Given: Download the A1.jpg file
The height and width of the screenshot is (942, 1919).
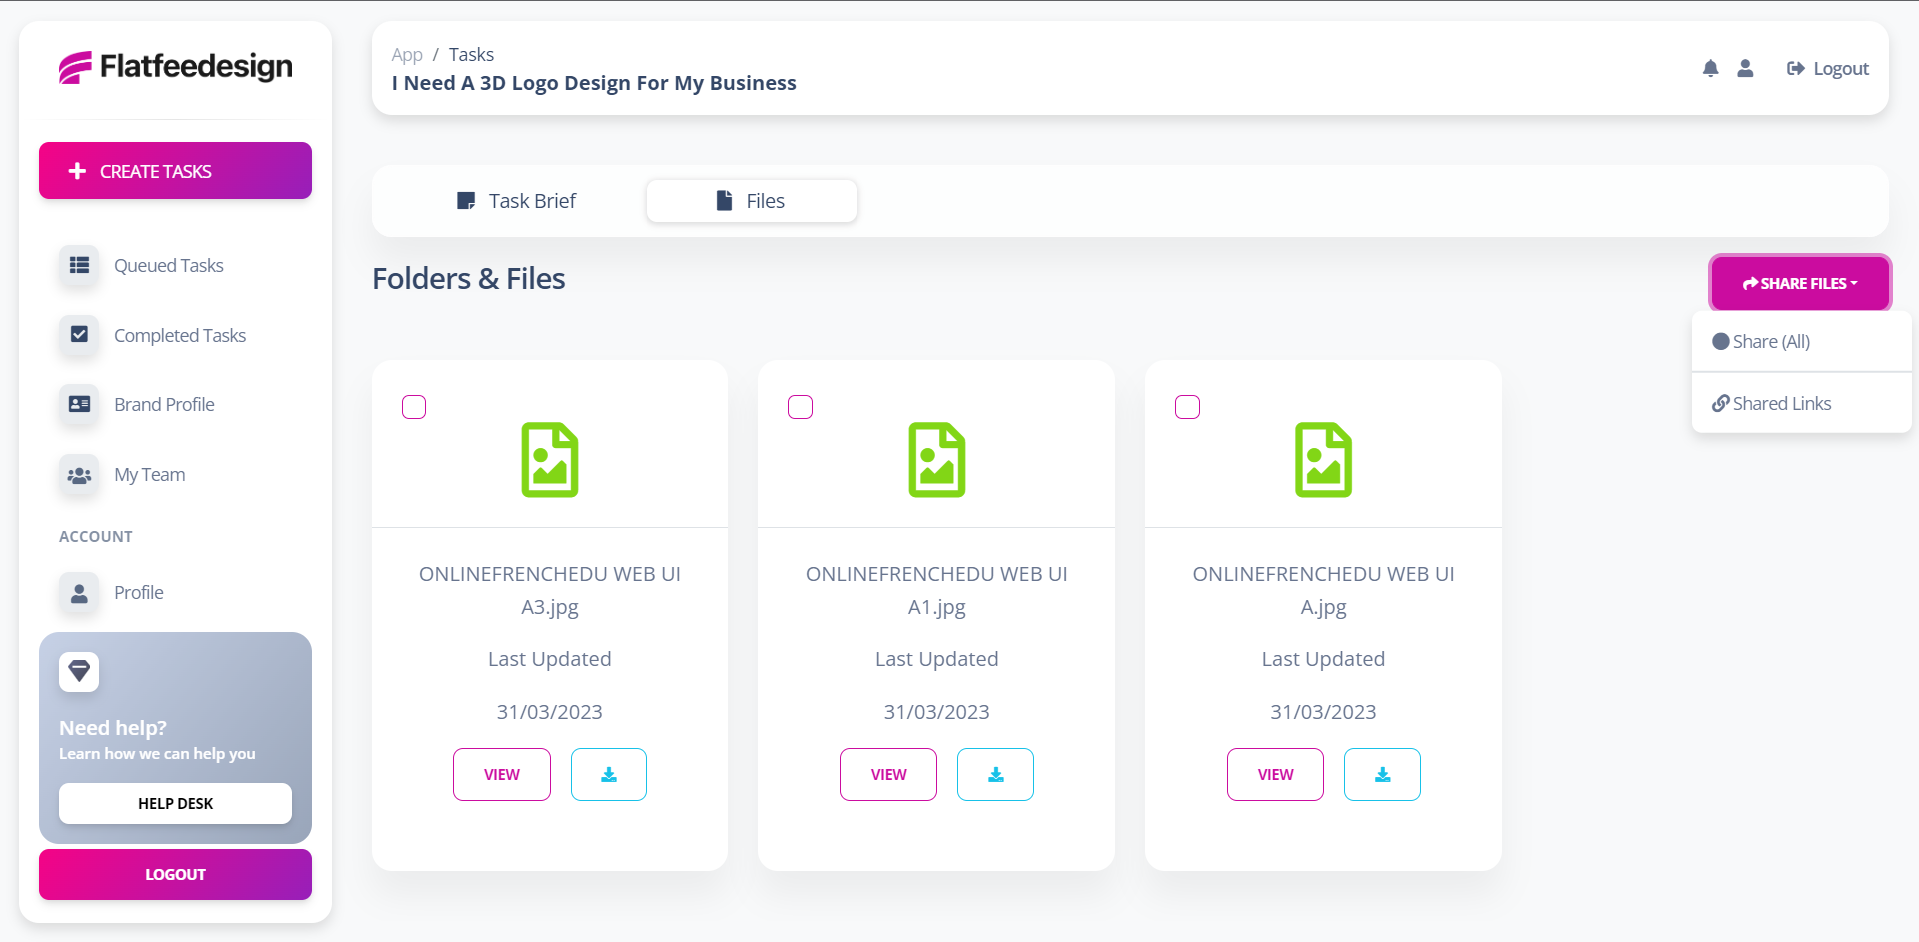Looking at the screenshot, I should point(995,775).
